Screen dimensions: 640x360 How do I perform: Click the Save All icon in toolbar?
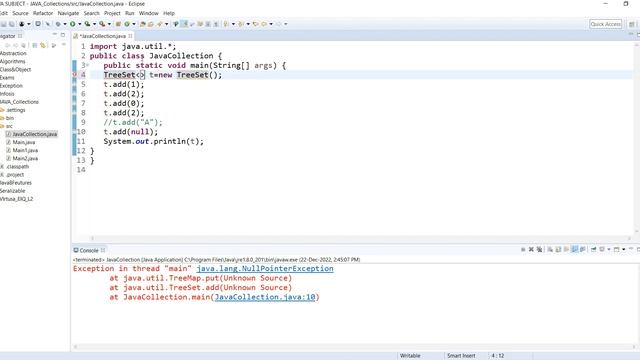click(x=11, y=24)
